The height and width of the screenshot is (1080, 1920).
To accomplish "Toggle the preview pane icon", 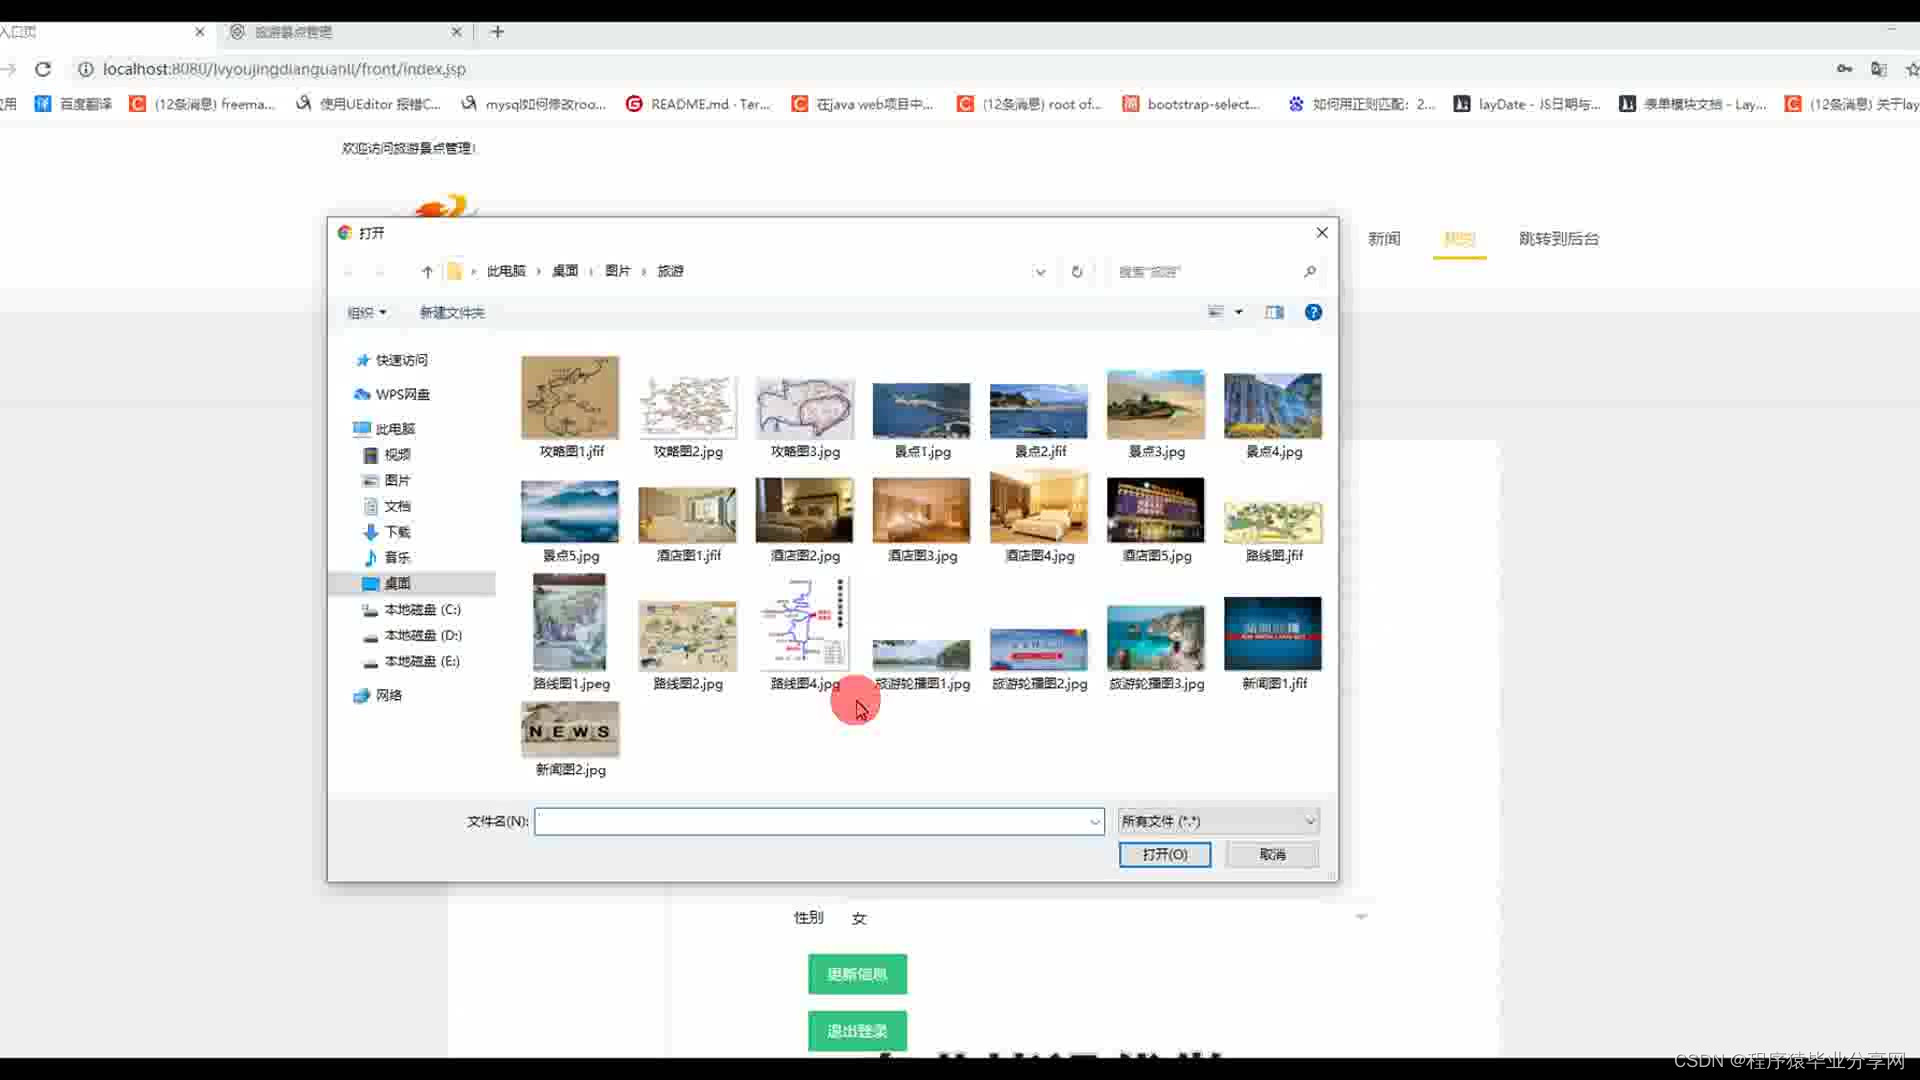I will [x=1274, y=312].
